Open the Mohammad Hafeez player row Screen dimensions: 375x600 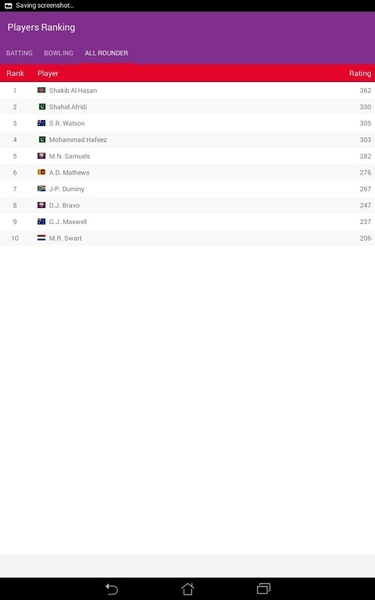188,140
